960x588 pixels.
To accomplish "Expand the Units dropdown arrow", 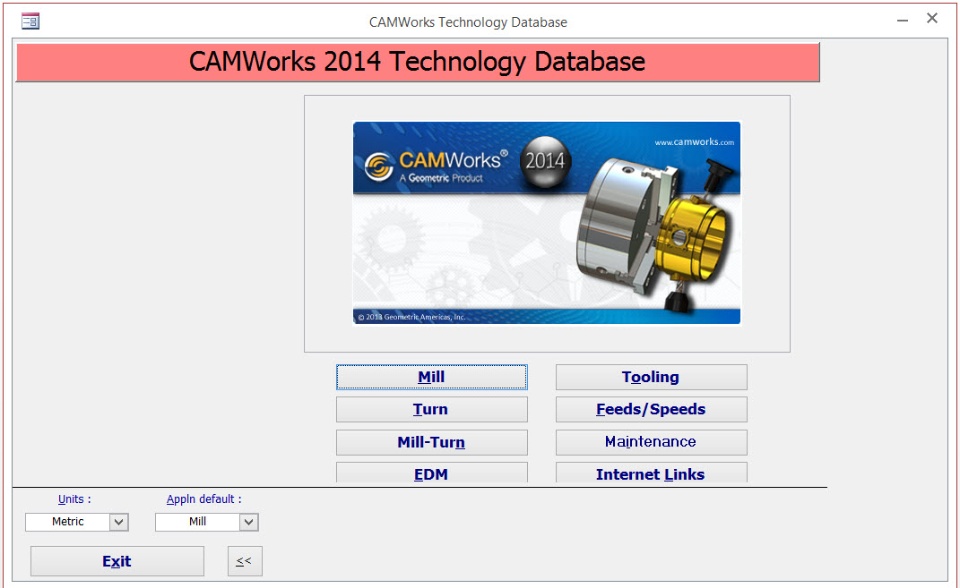I will pyautogui.click(x=119, y=522).
